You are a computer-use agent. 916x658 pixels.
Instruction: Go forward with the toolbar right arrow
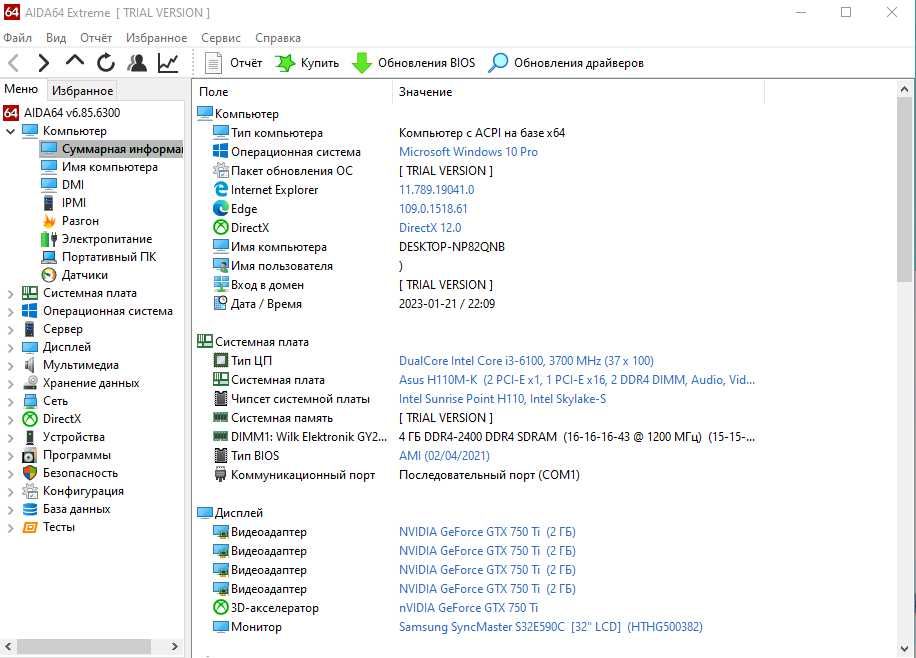[43, 63]
